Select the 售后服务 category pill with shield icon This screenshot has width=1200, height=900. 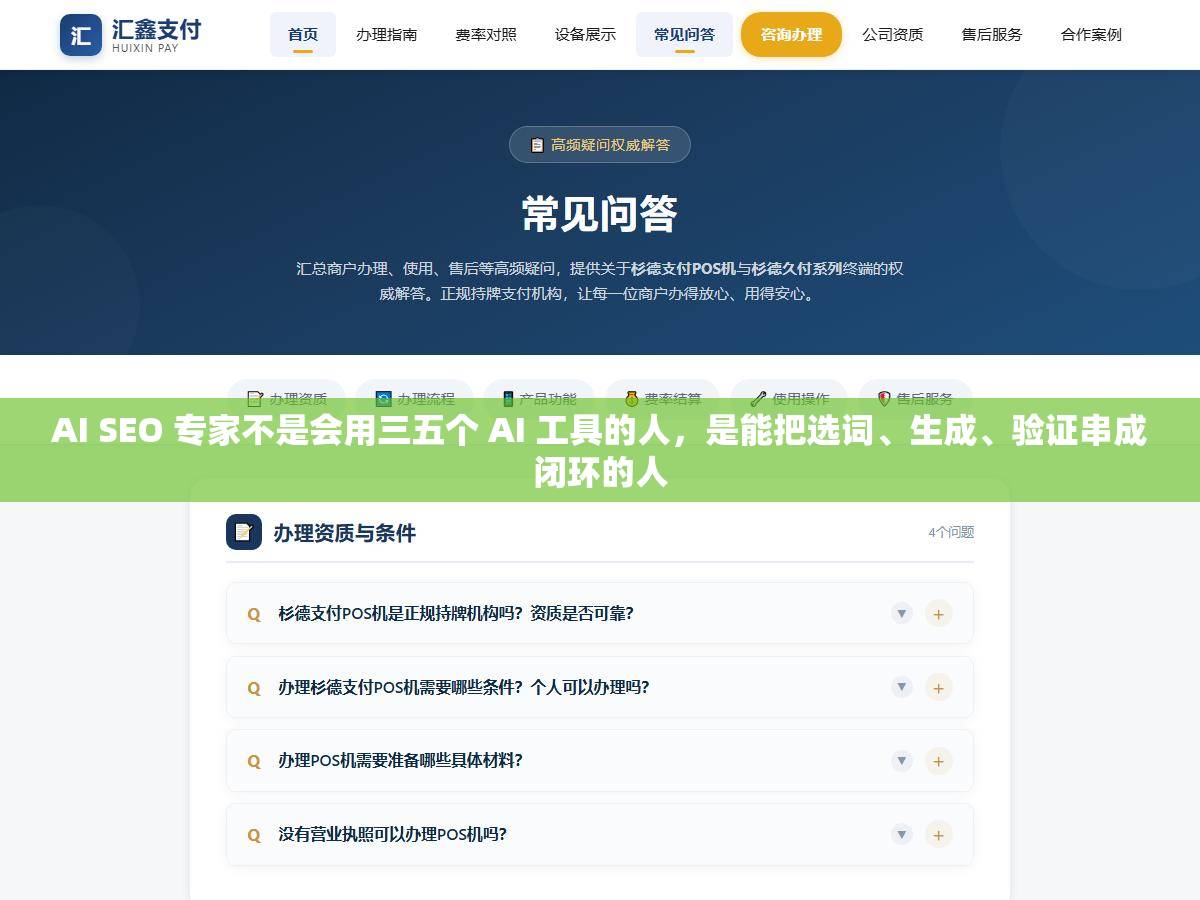coord(915,399)
